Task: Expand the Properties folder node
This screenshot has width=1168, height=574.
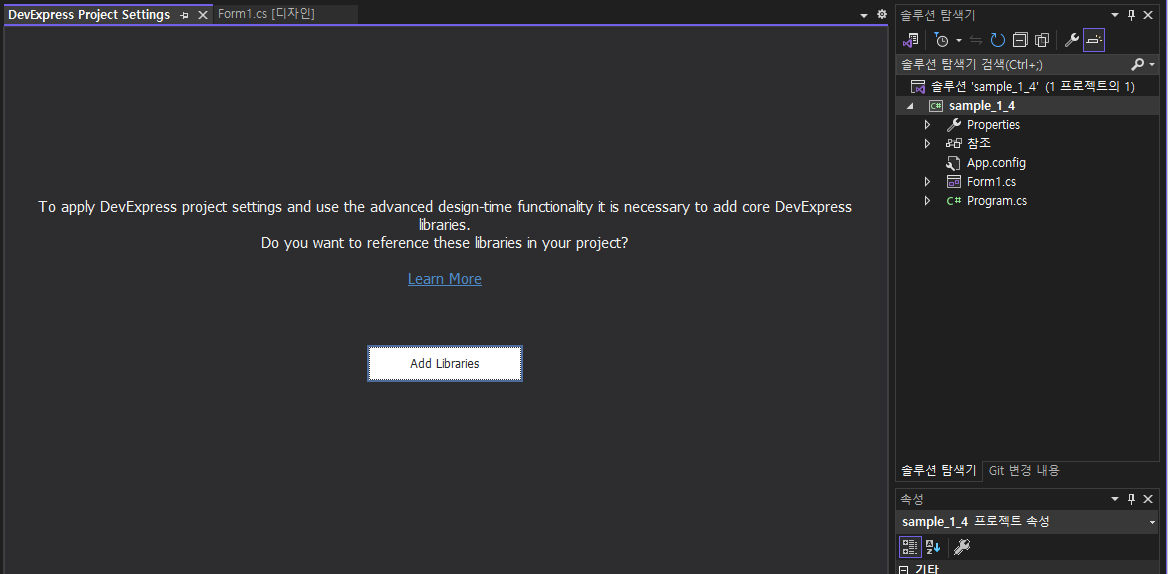Action: (x=927, y=124)
